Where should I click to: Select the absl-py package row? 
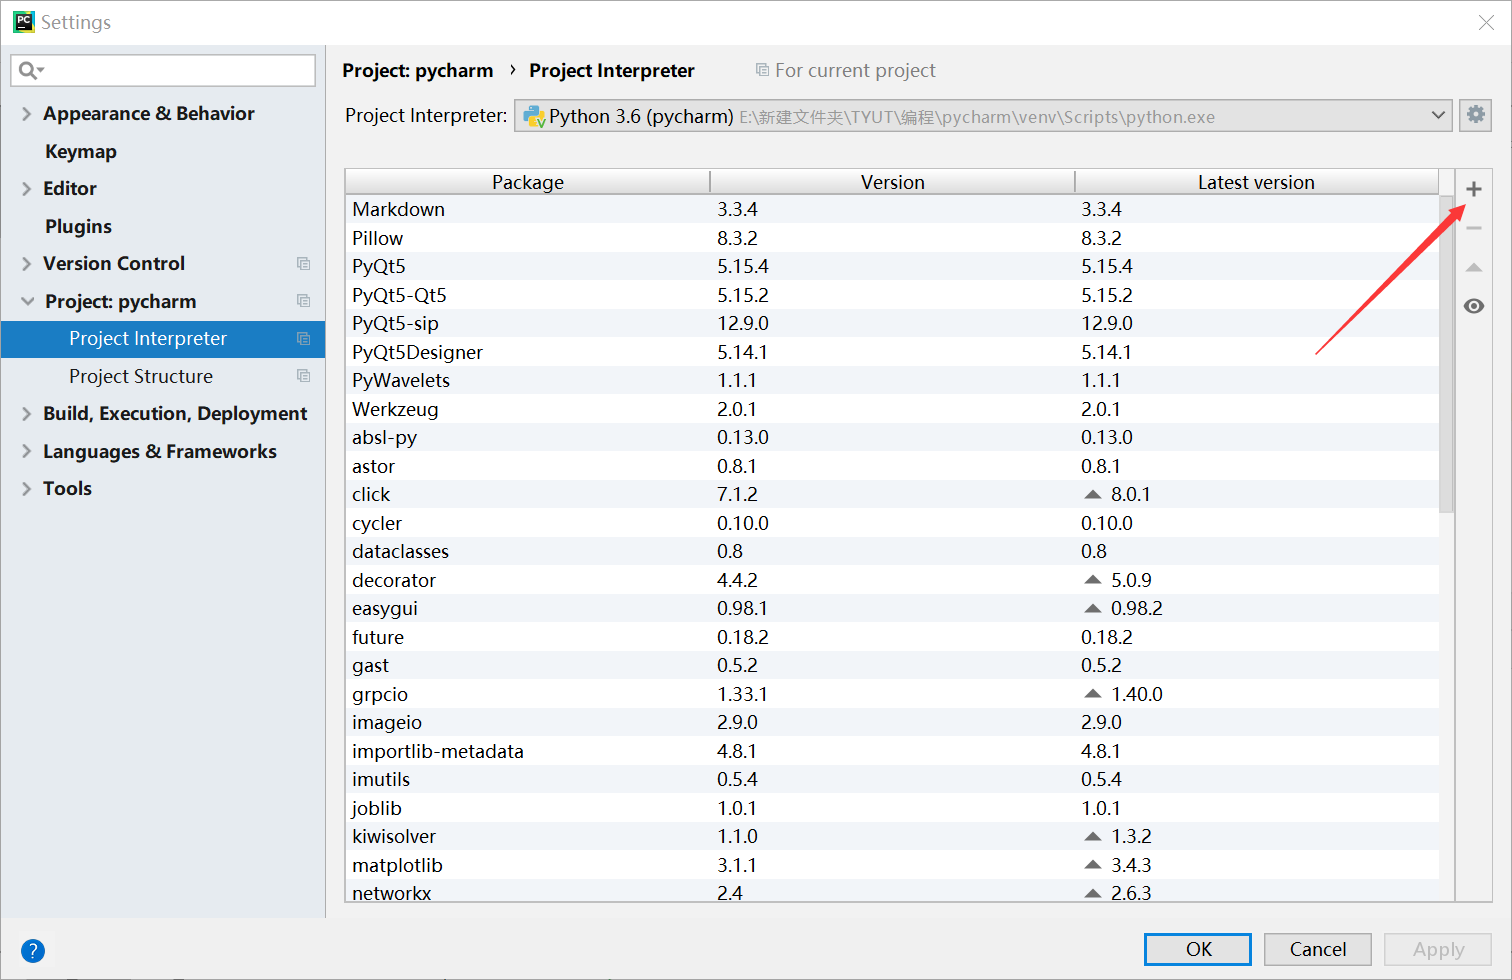click(892, 437)
